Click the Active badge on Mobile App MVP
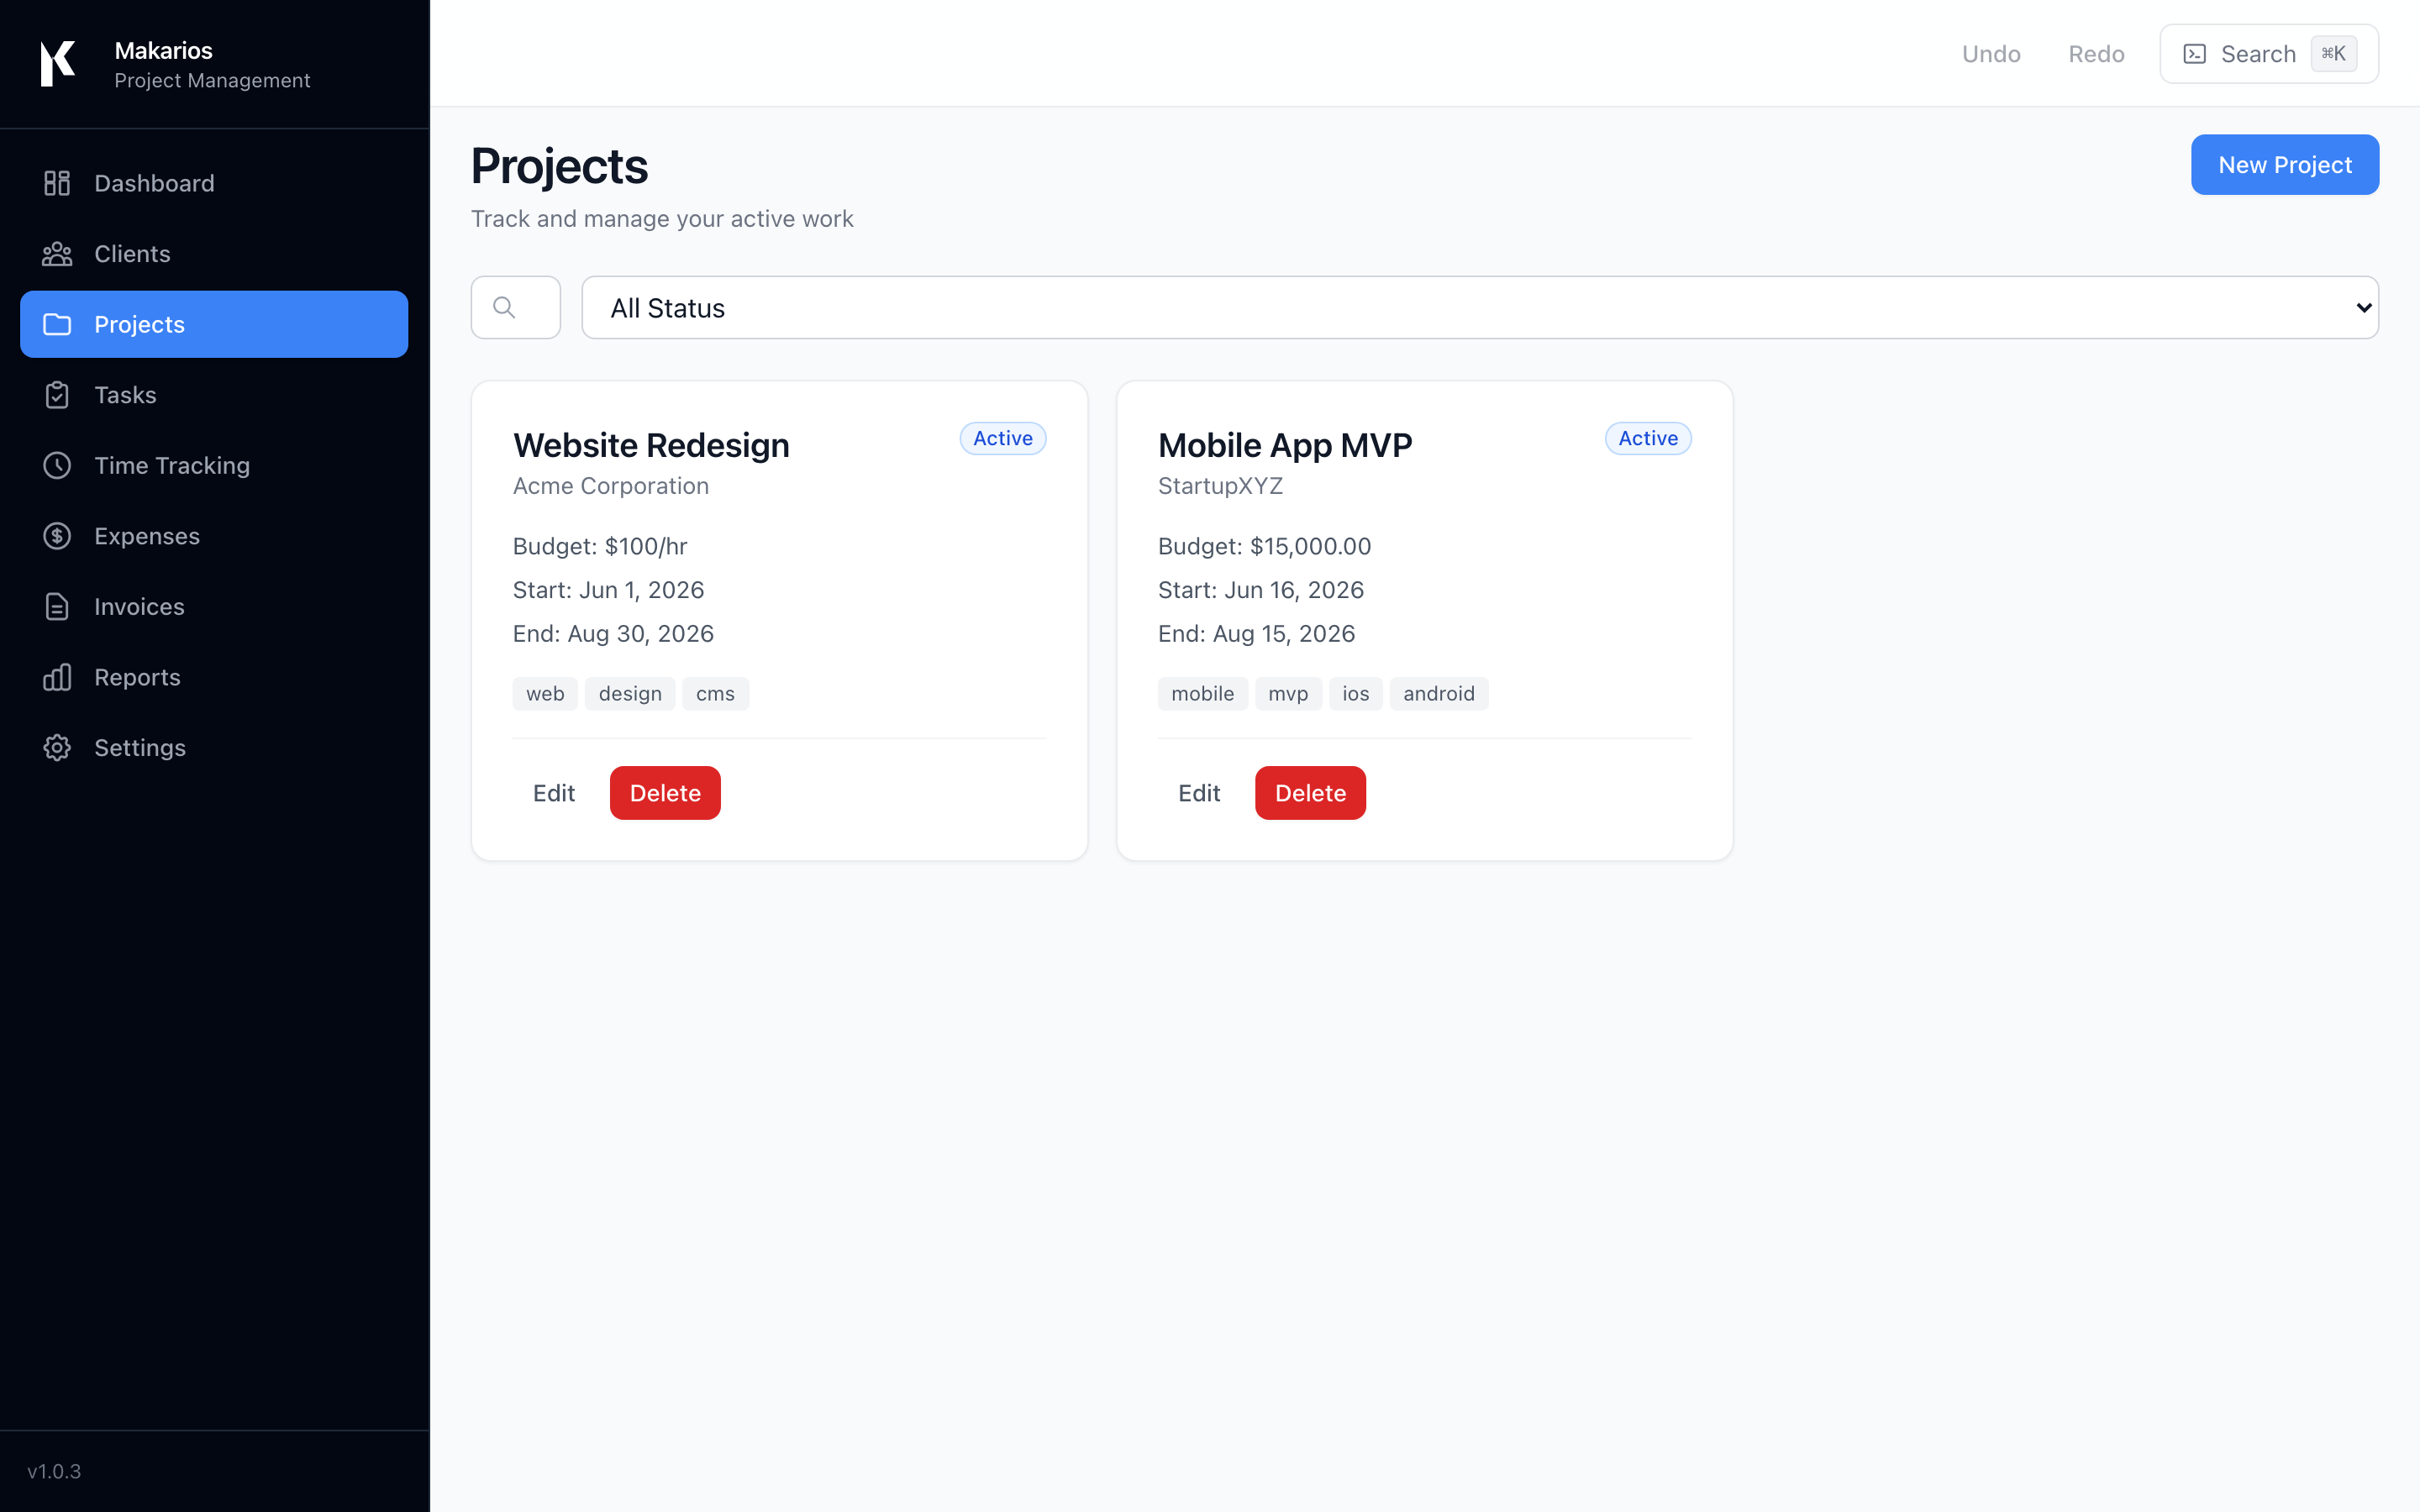The image size is (2420, 1512). point(1648,438)
